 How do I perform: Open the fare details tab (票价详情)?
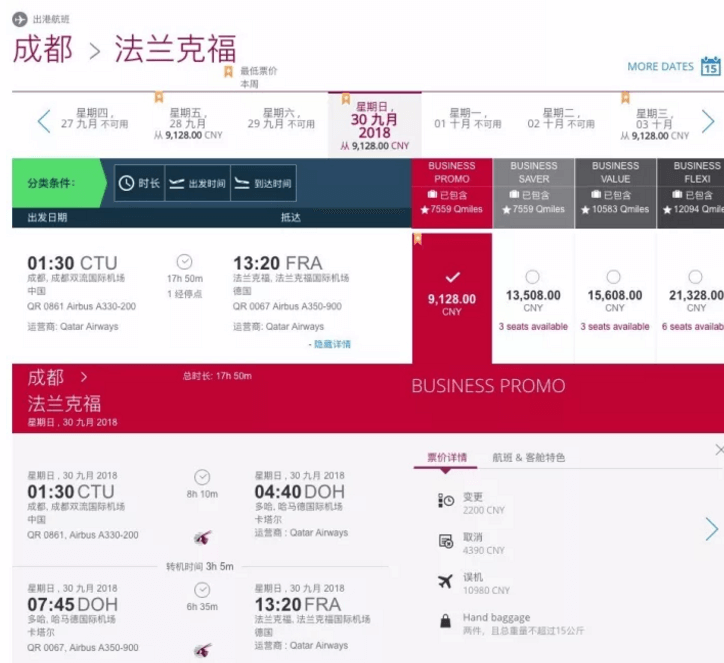pos(446,458)
